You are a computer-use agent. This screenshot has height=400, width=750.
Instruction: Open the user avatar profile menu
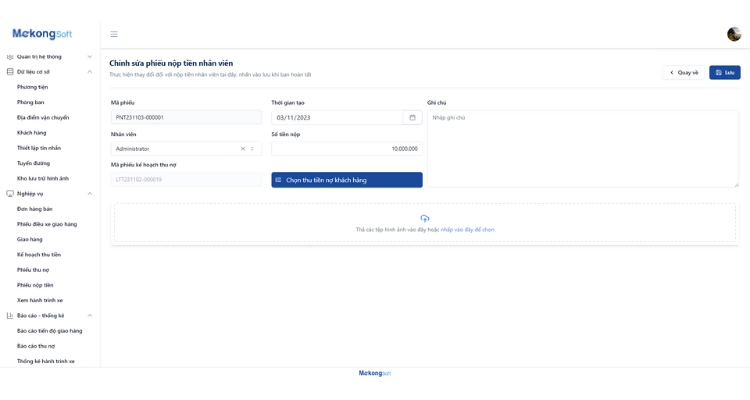(734, 34)
